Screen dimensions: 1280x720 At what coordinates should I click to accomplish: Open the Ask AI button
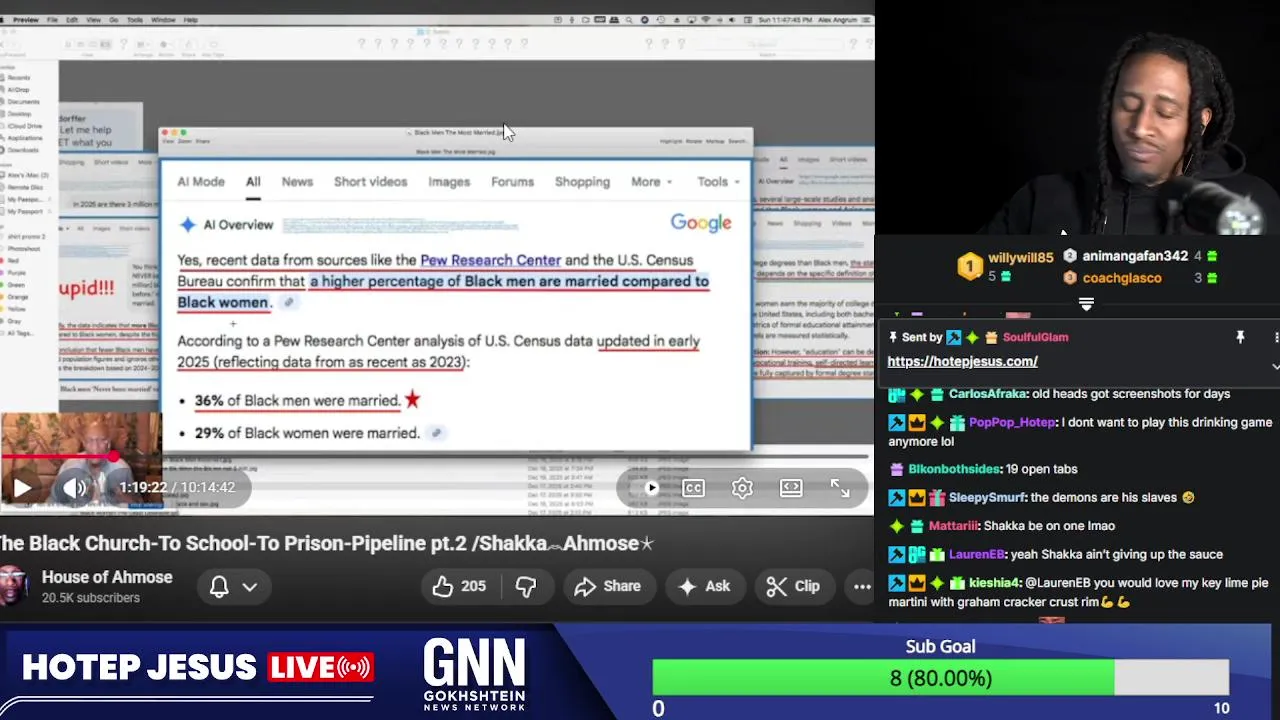[704, 586]
